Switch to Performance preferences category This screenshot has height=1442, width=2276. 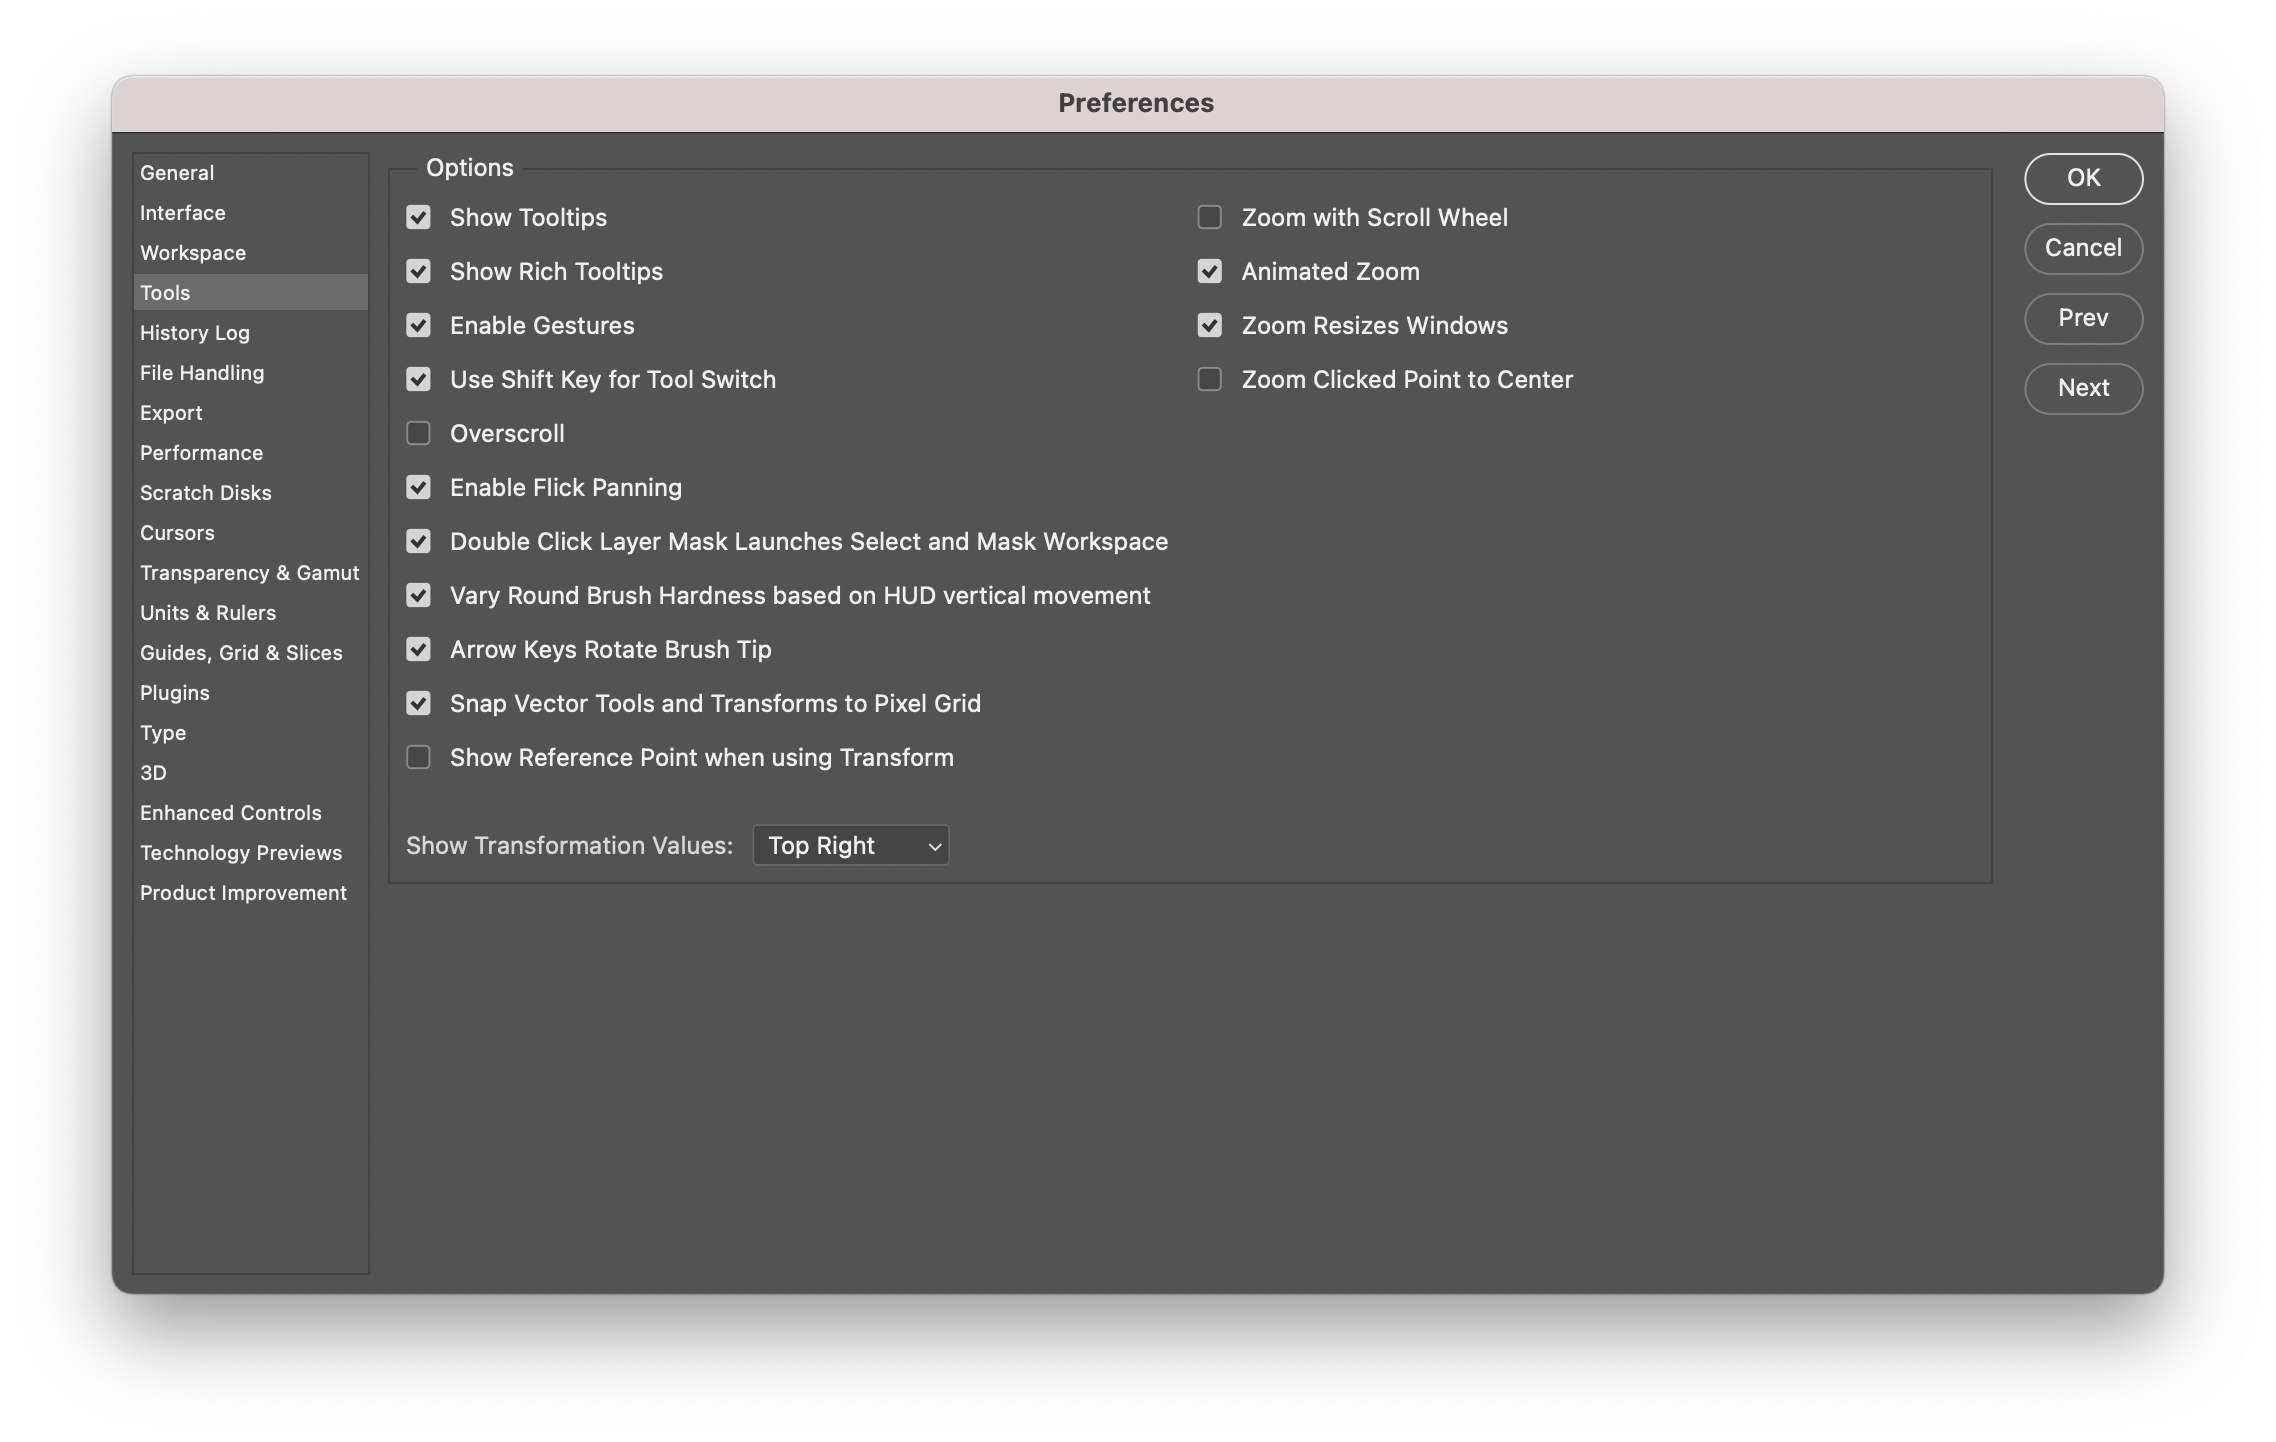click(x=201, y=453)
